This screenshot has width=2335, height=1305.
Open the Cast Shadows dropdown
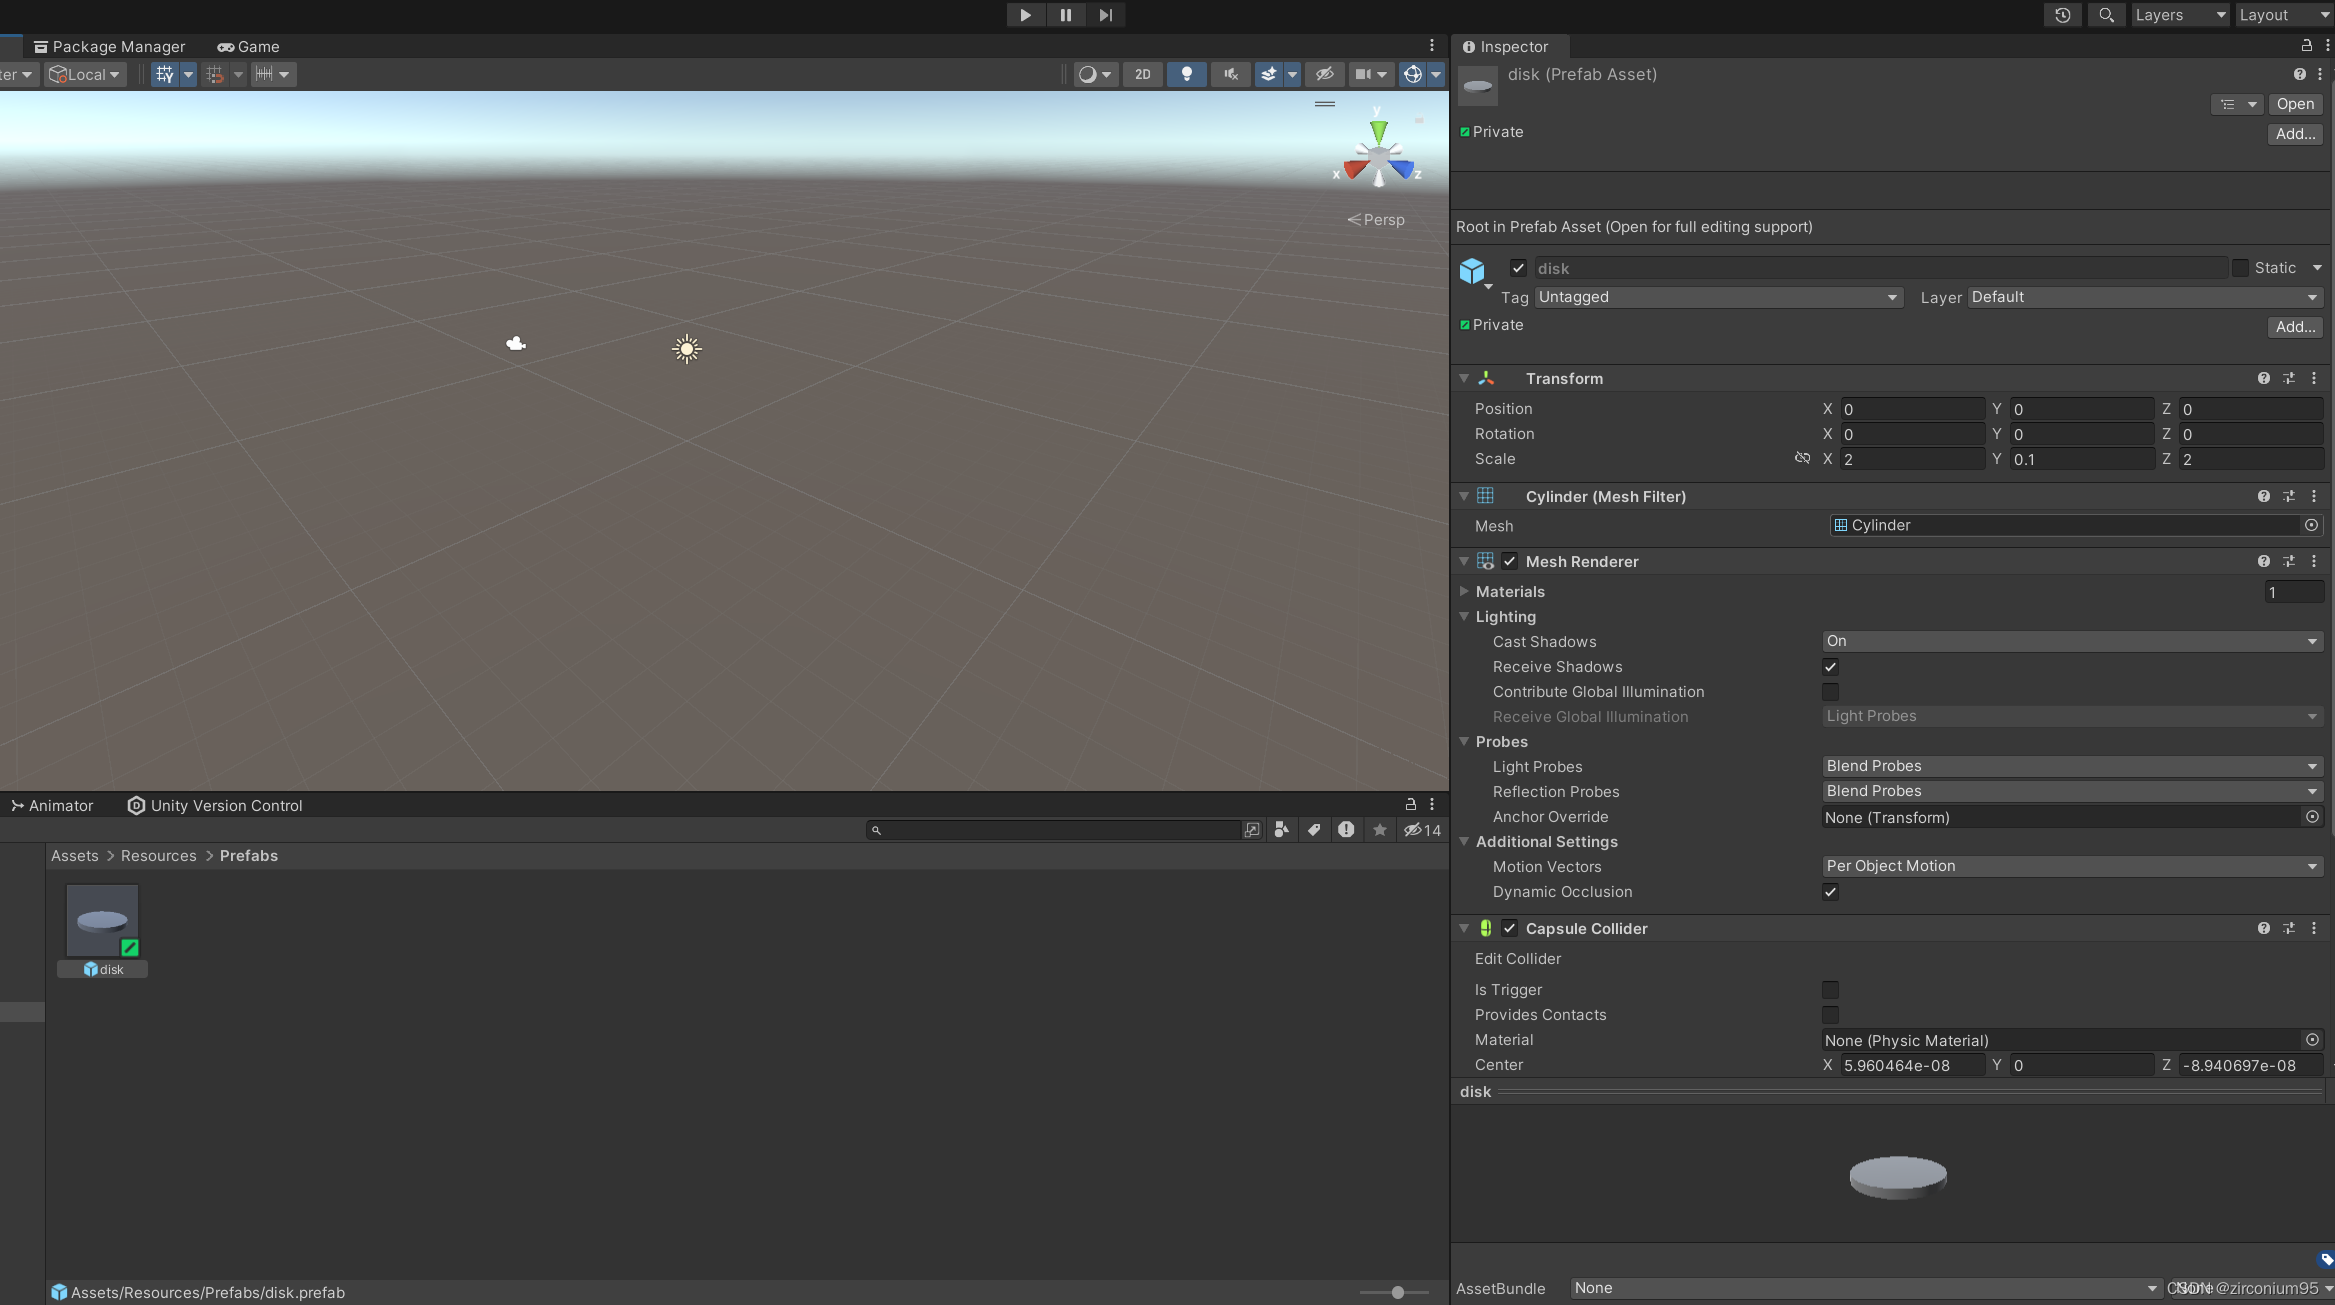[x=2070, y=641]
